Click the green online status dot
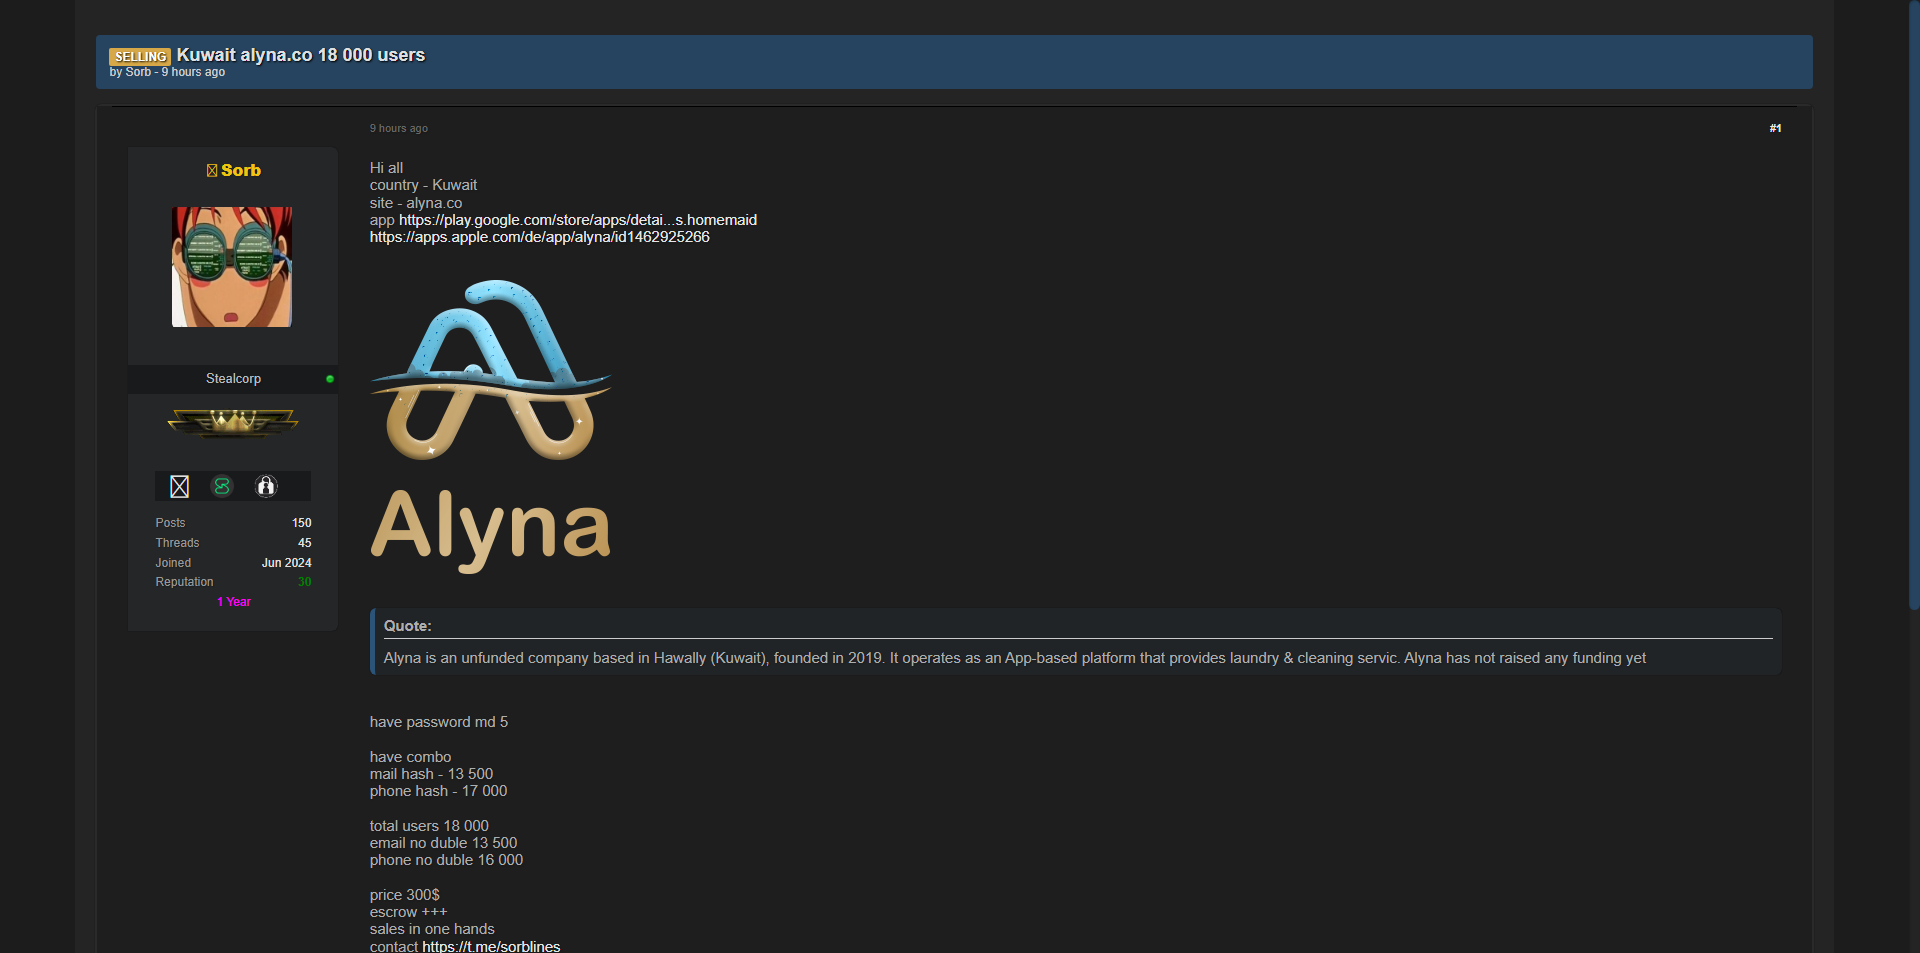 click(x=330, y=379)
